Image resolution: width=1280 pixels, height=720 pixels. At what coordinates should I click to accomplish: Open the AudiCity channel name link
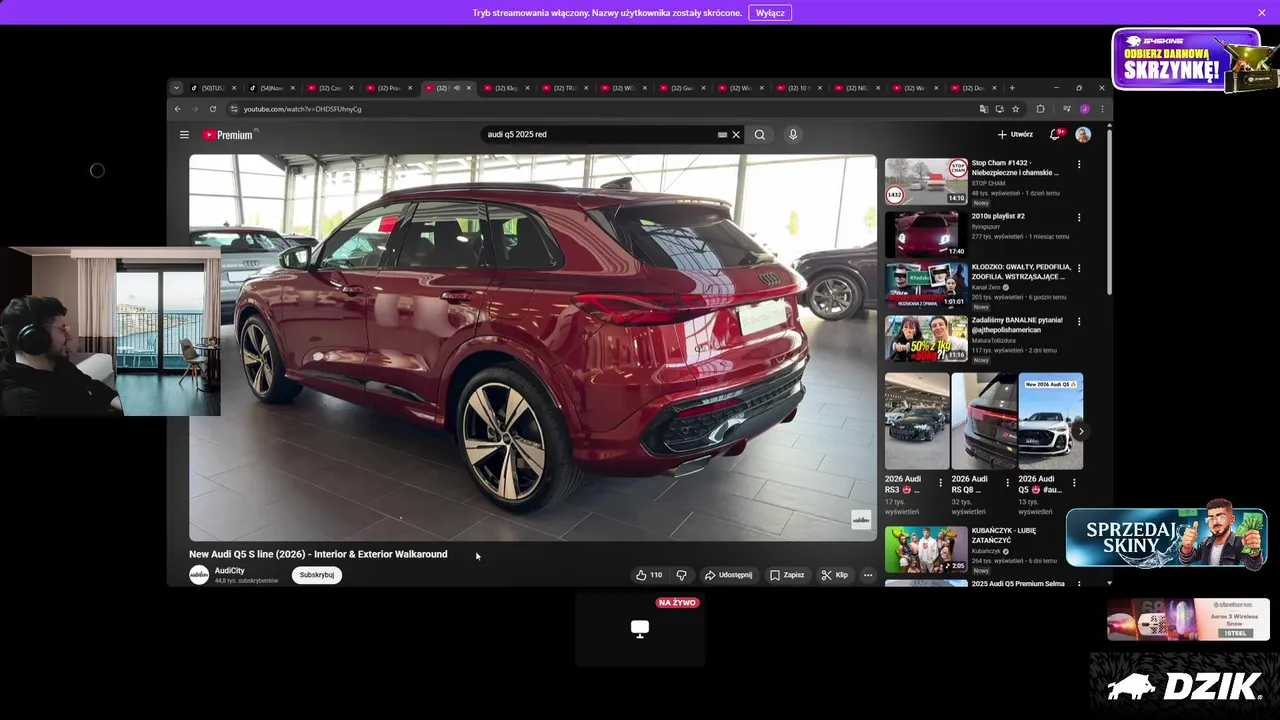[230, 571]
